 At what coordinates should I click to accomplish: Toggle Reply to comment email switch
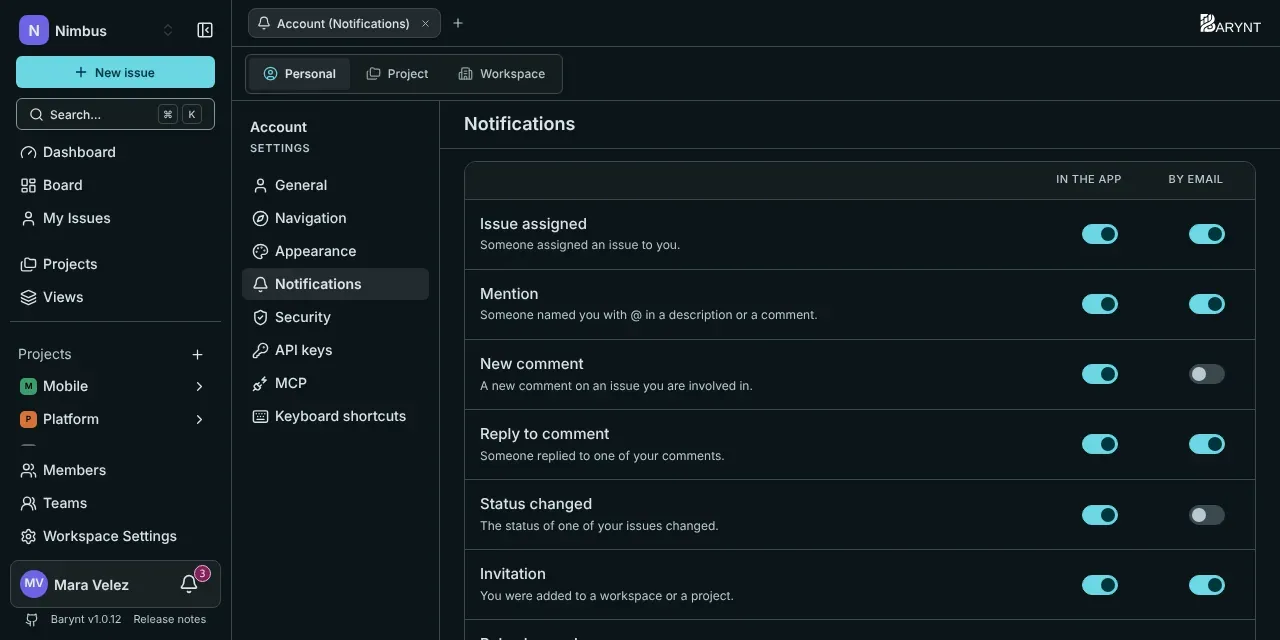point(1207,444)
